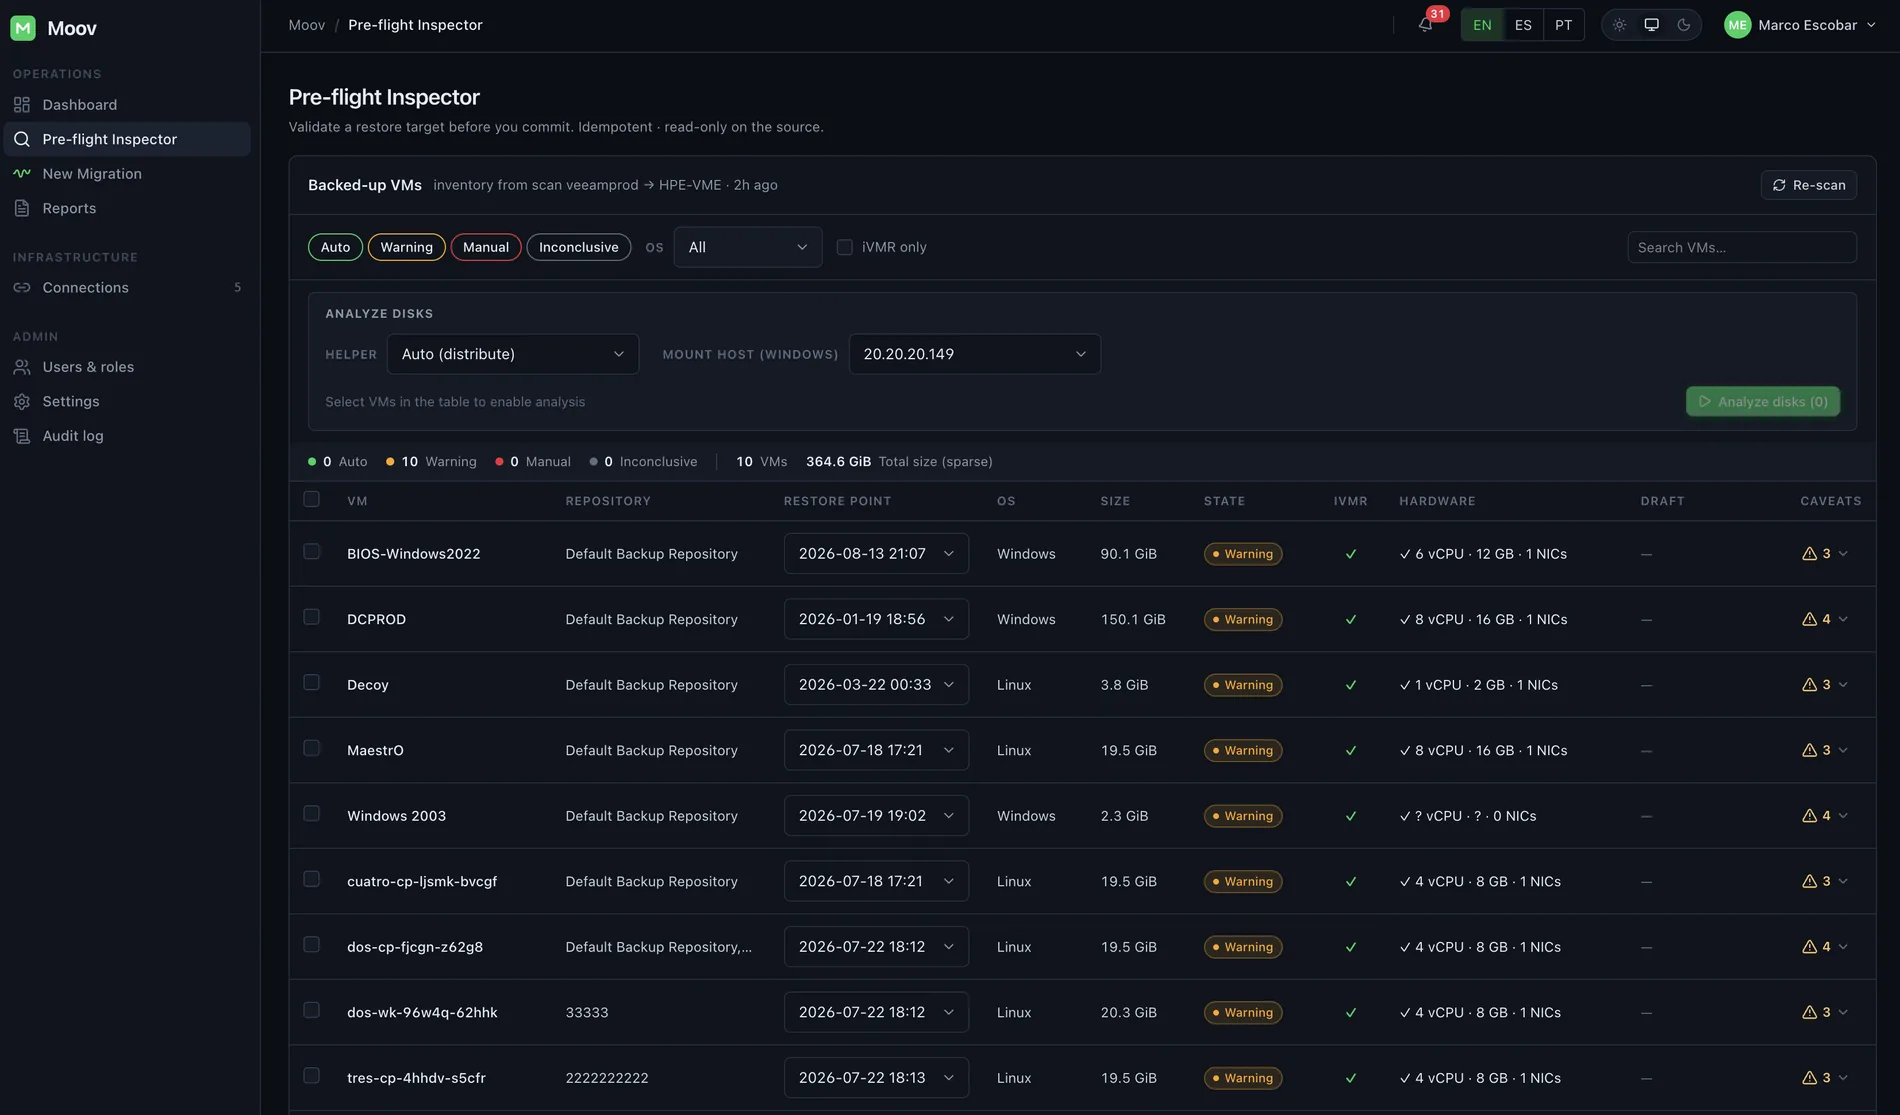Image resolution: width=1900 pixels, height=1115 pixels.
Task: Click the Reports document icon
Action: point(22,208)
